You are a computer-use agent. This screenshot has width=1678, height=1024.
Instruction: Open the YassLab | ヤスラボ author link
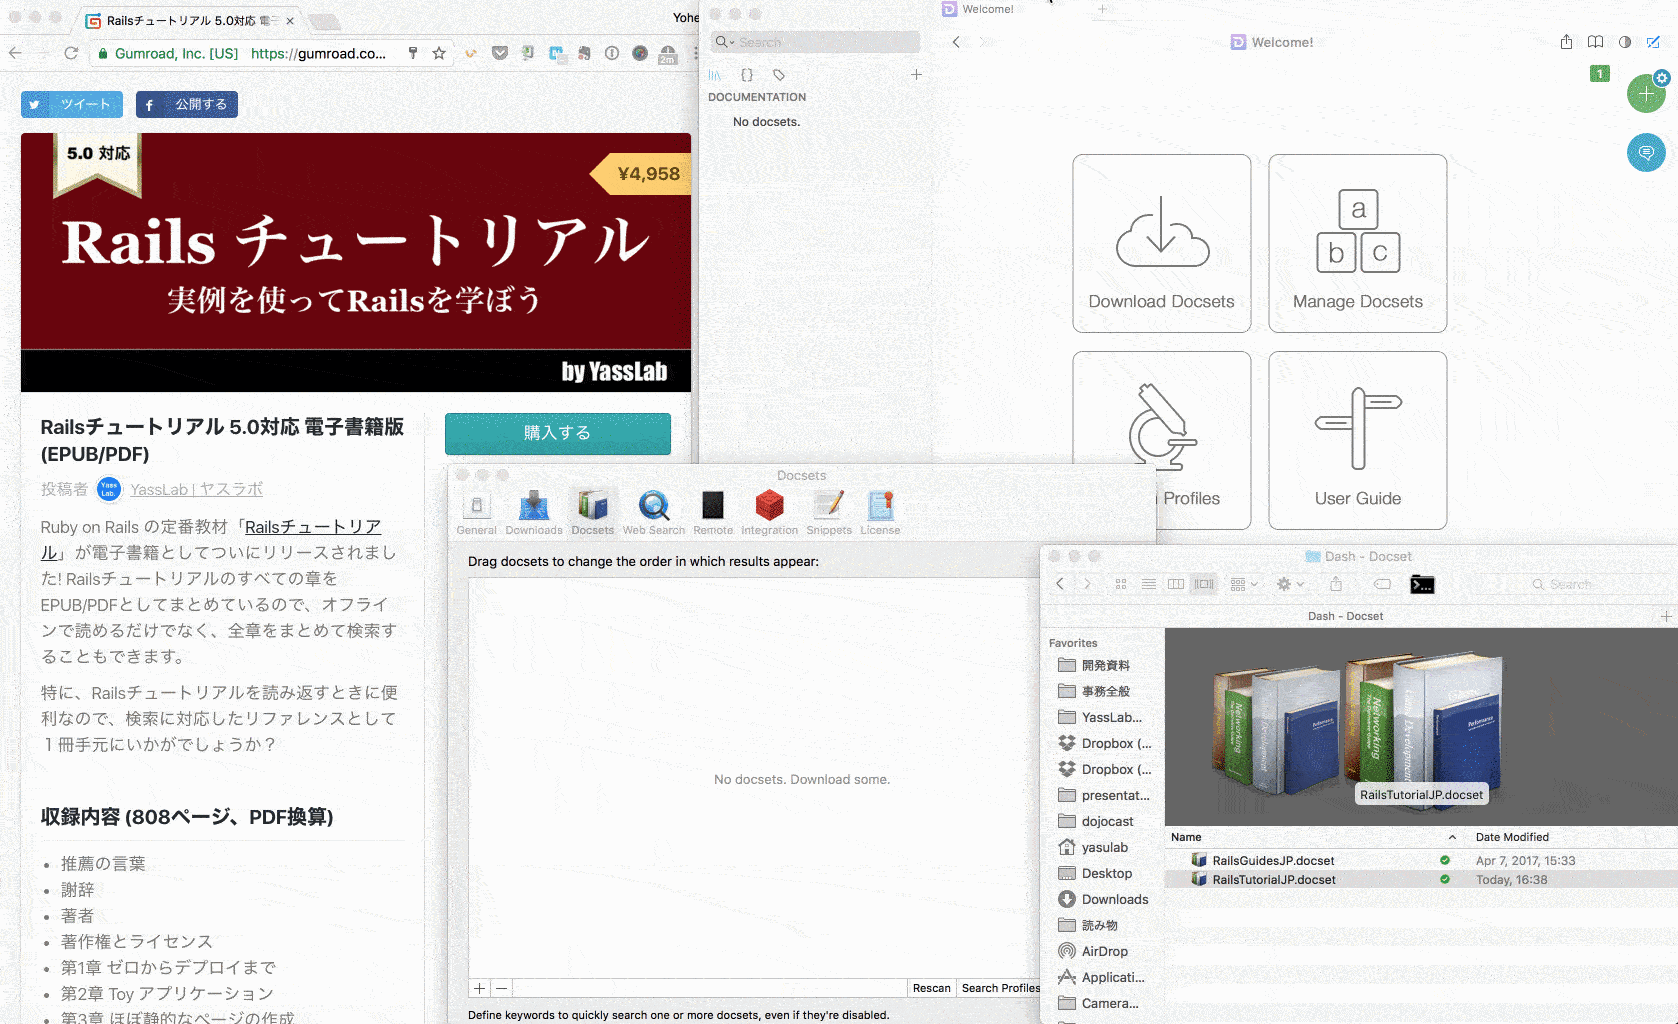point(196,489)
